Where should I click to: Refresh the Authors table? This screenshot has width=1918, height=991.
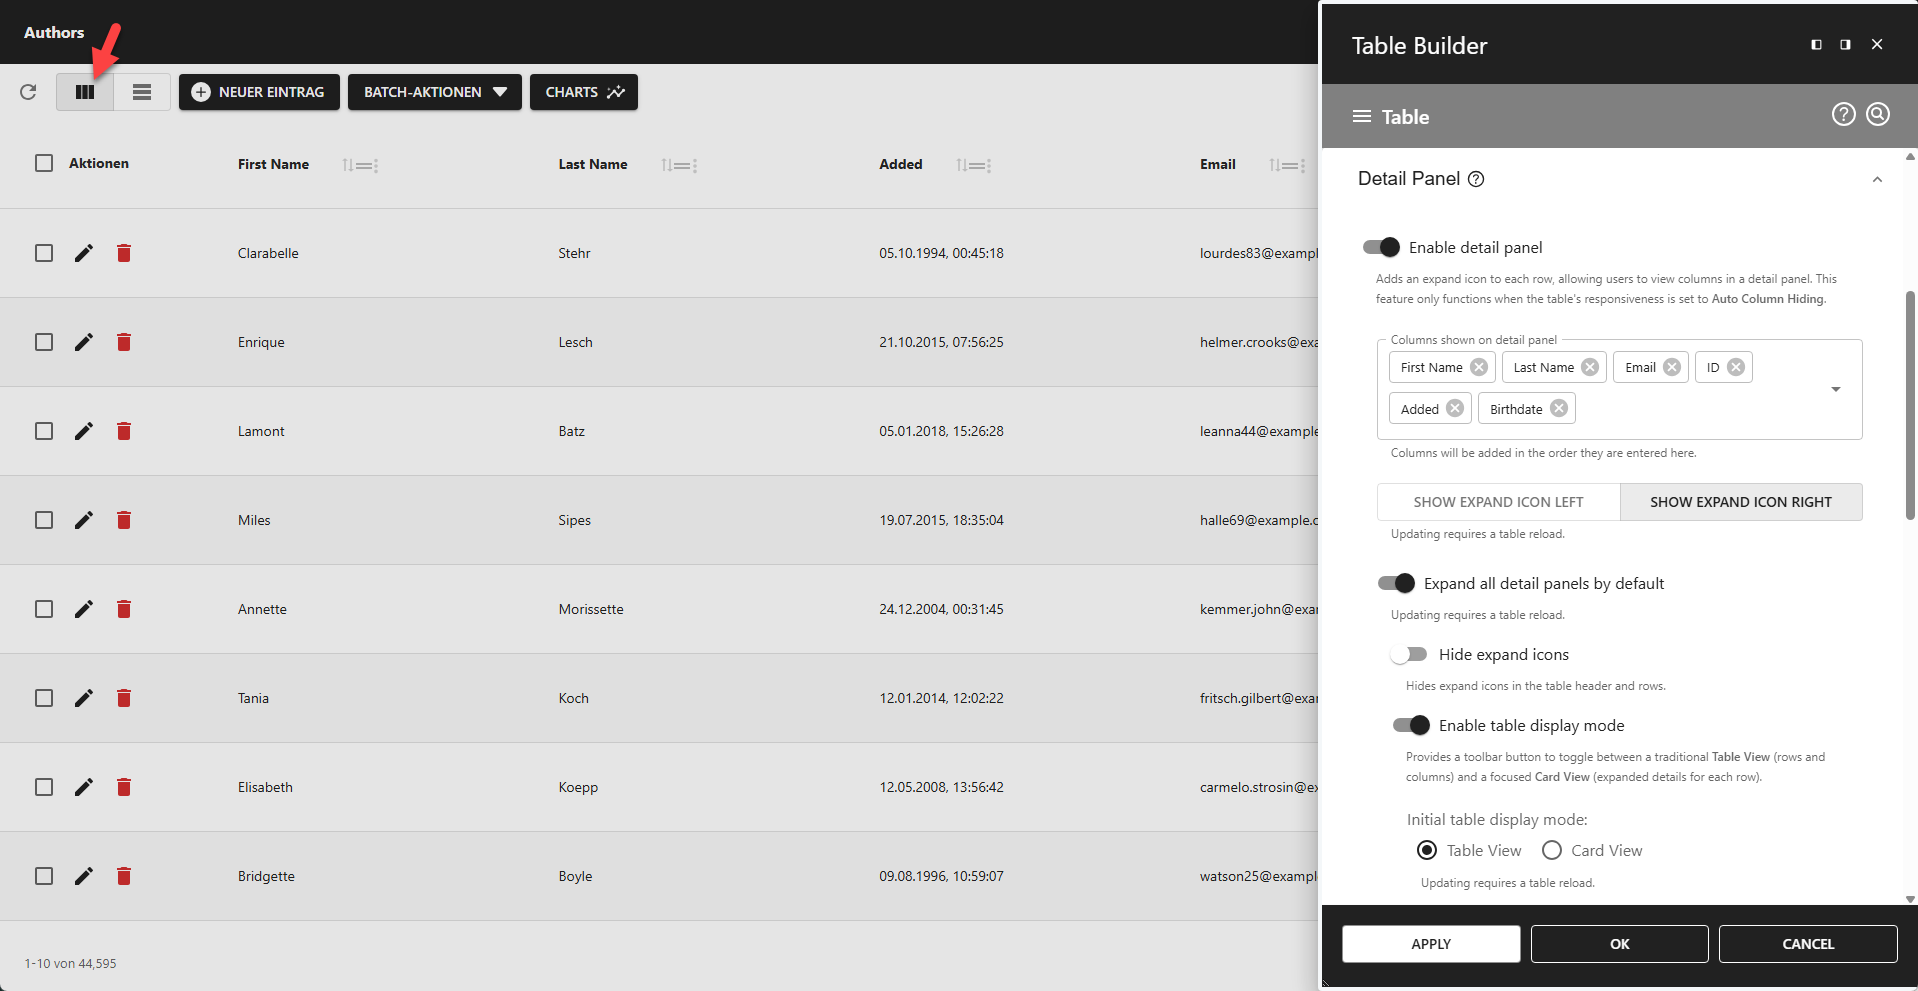28,91
